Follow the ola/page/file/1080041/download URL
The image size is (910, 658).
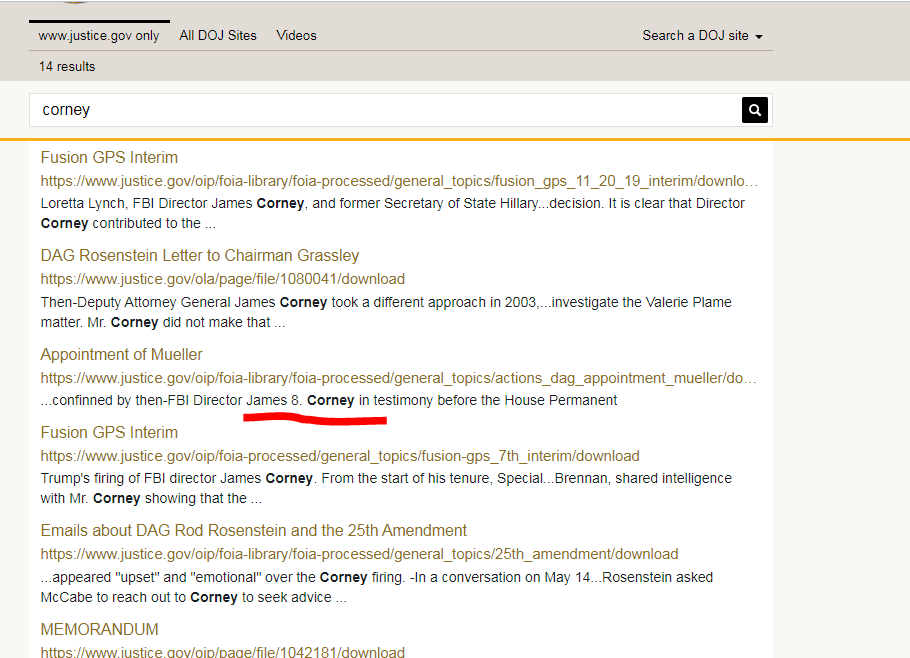222,279
